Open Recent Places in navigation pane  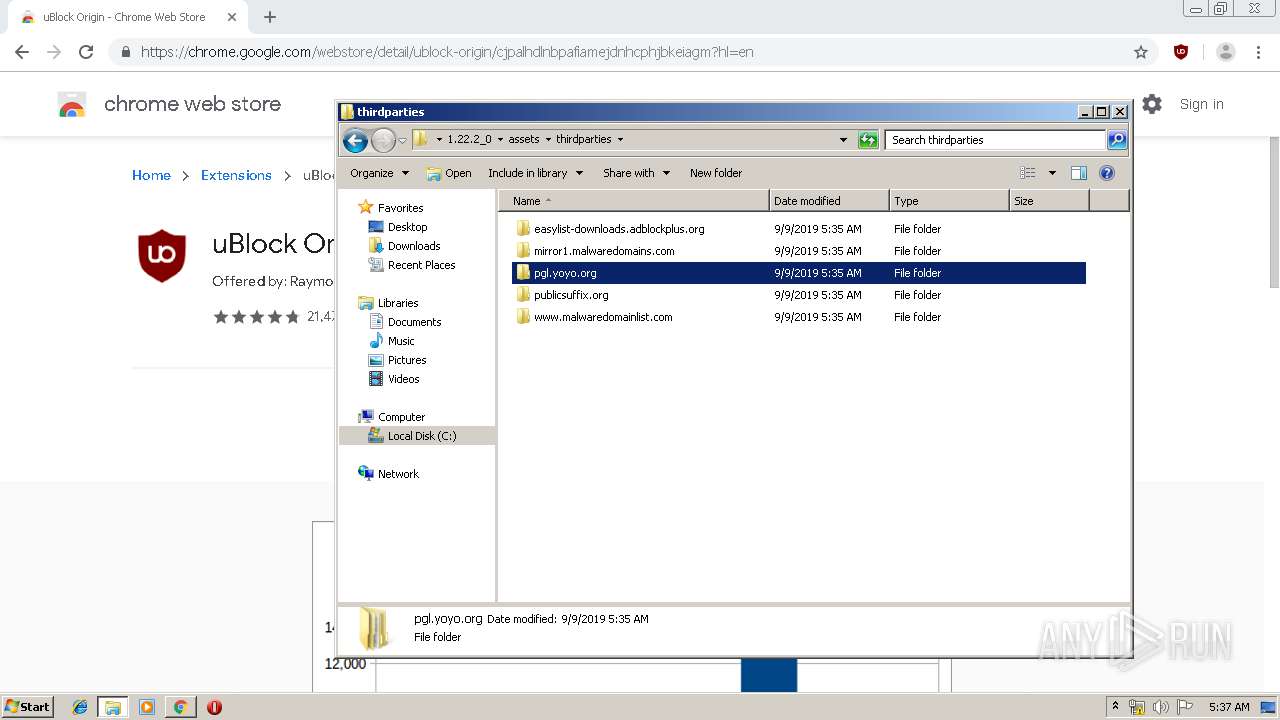click(421, 265)
